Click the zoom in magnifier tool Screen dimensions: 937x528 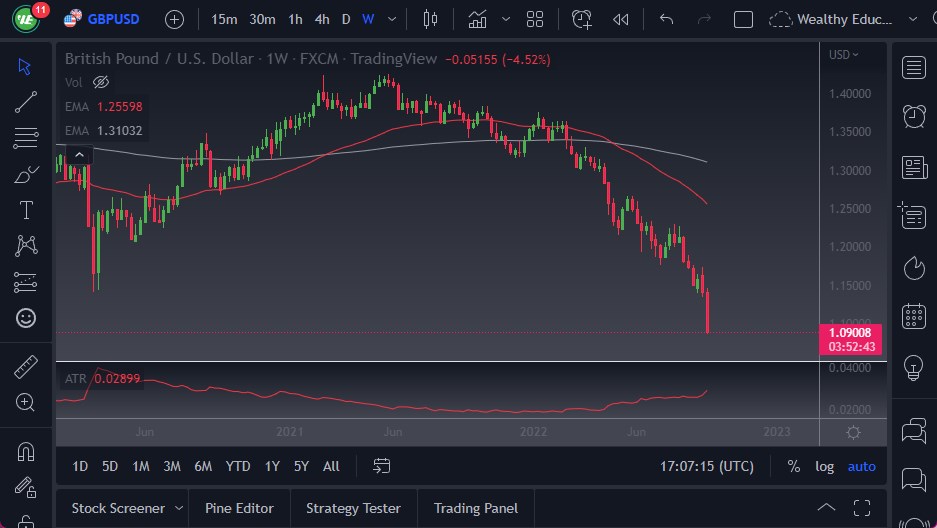(26, 402)
